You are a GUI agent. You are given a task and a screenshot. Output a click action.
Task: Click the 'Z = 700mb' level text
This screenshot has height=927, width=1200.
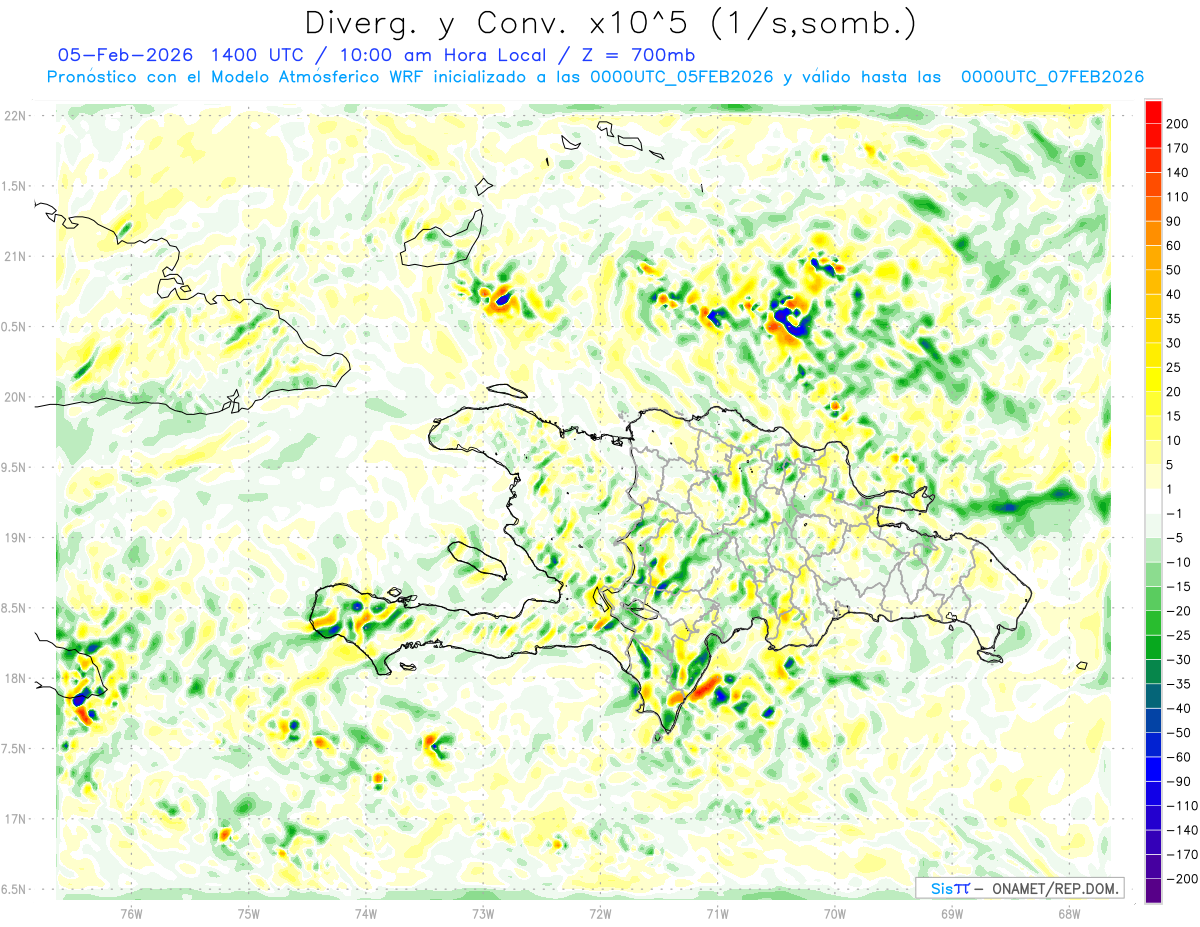coord(632,55)
